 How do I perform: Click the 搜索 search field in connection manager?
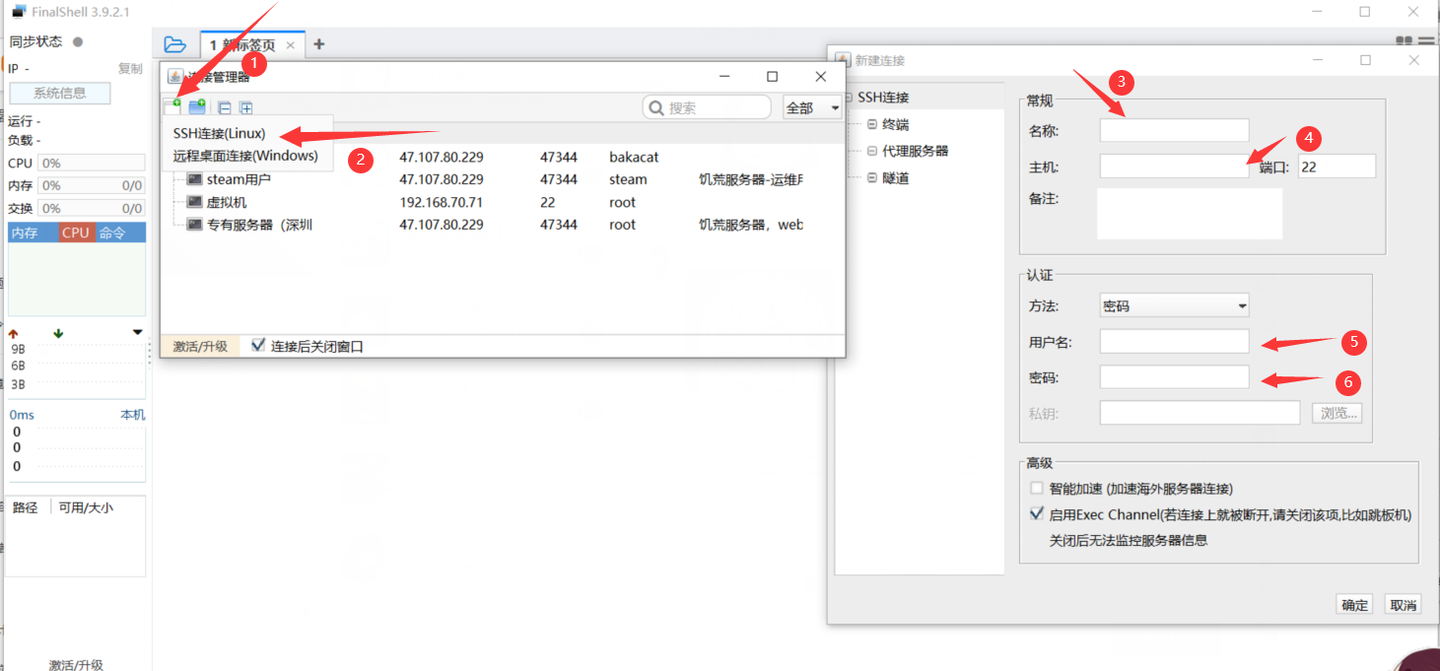click(x=707, y=107)
